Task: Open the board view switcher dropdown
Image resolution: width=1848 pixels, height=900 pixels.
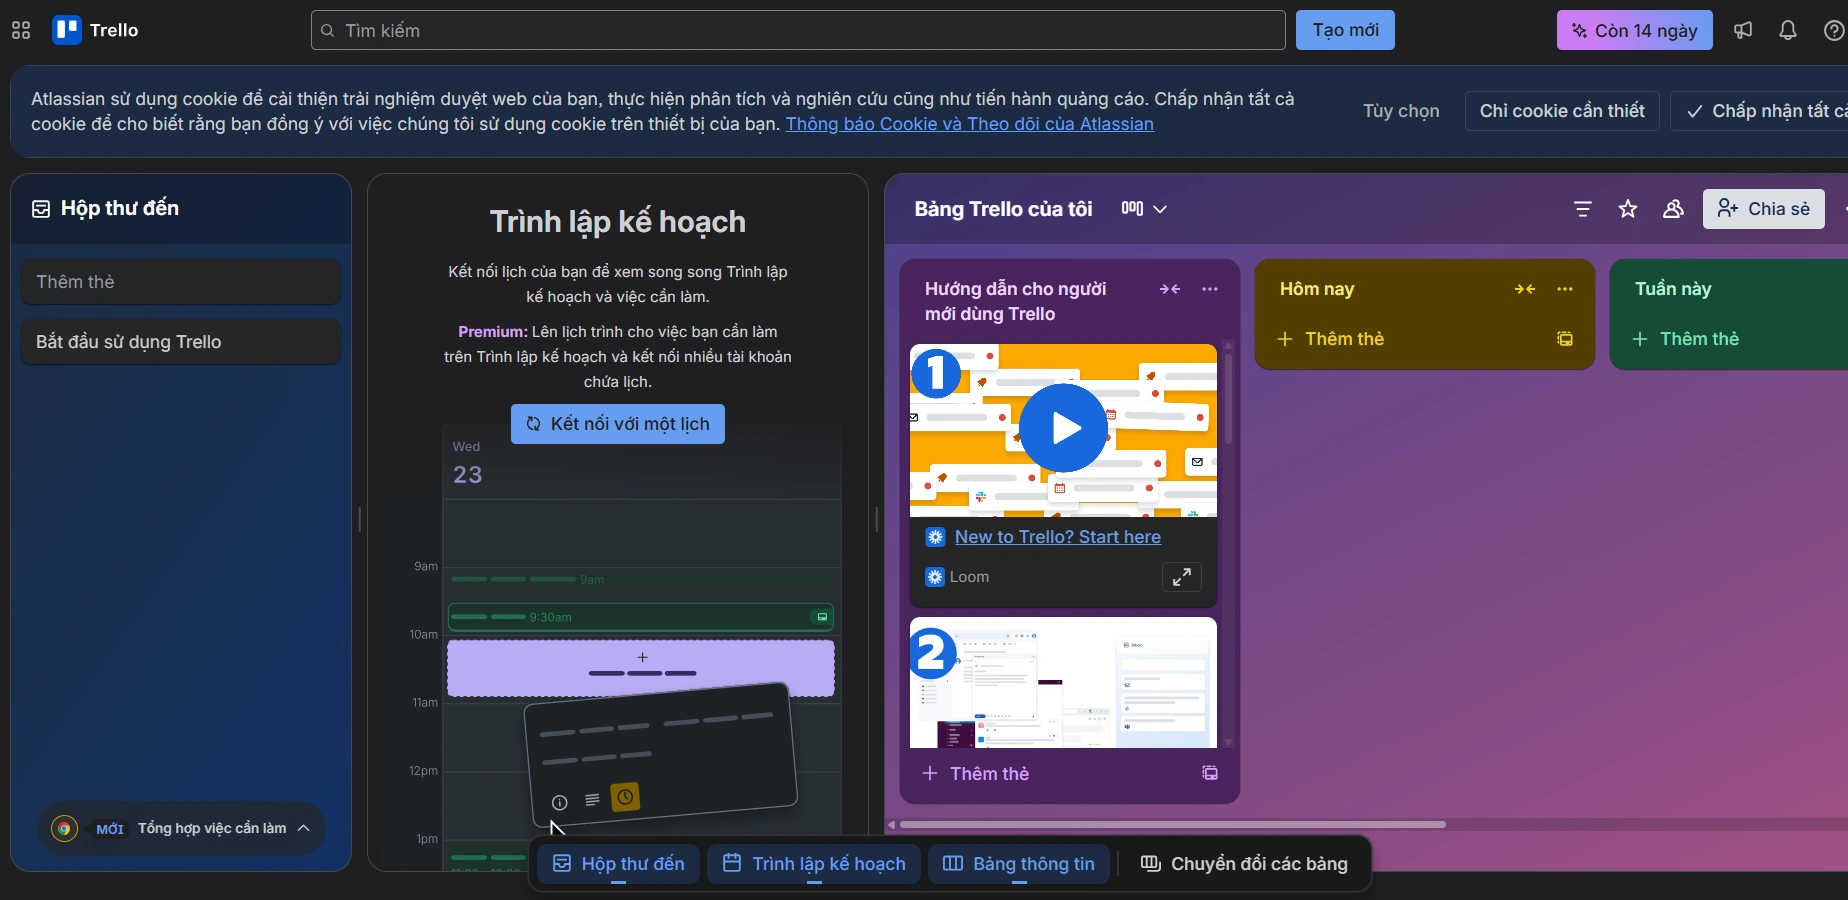Action: (1143, 209)
